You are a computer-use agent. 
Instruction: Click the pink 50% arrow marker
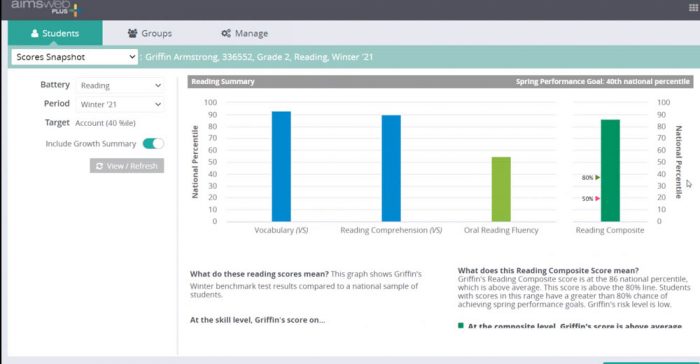tap(598, 198)
